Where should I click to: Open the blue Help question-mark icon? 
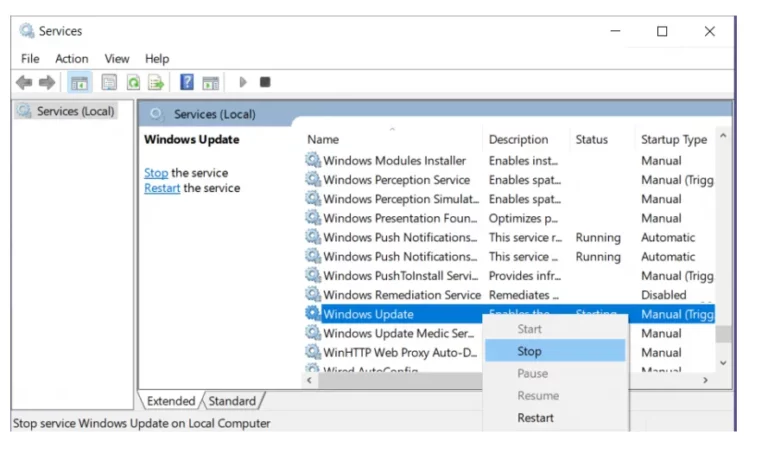(x=187, y=82)
